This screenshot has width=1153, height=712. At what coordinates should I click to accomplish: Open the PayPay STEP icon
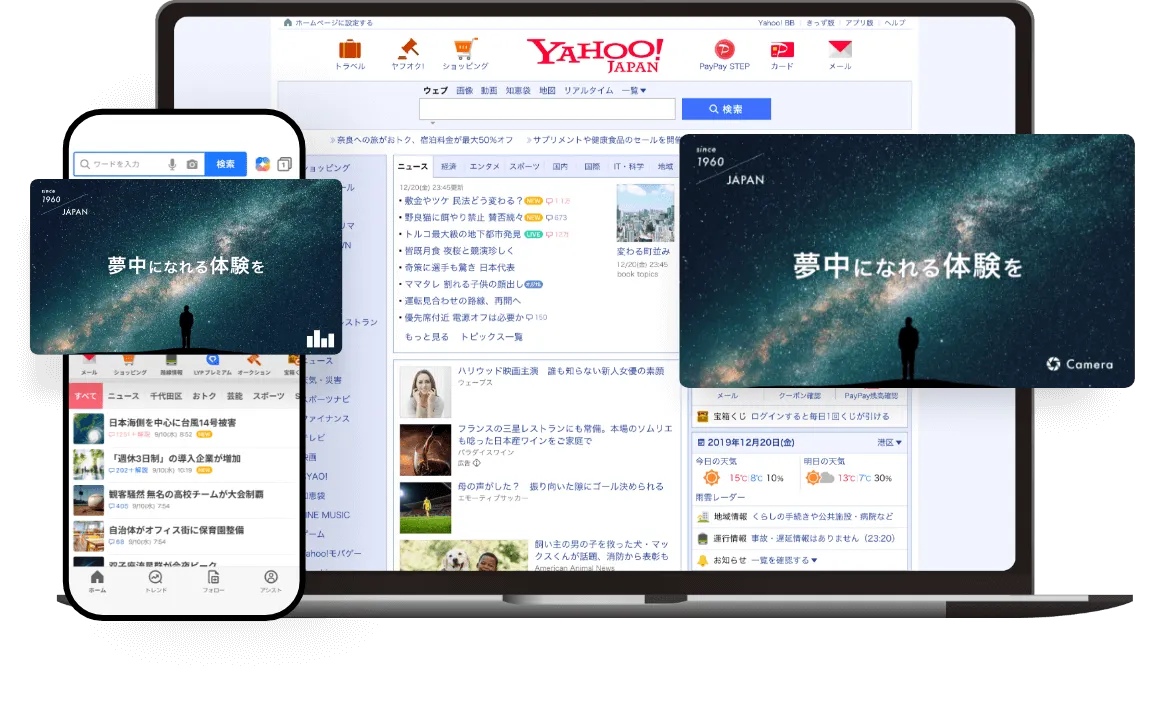tap(724, 49)
